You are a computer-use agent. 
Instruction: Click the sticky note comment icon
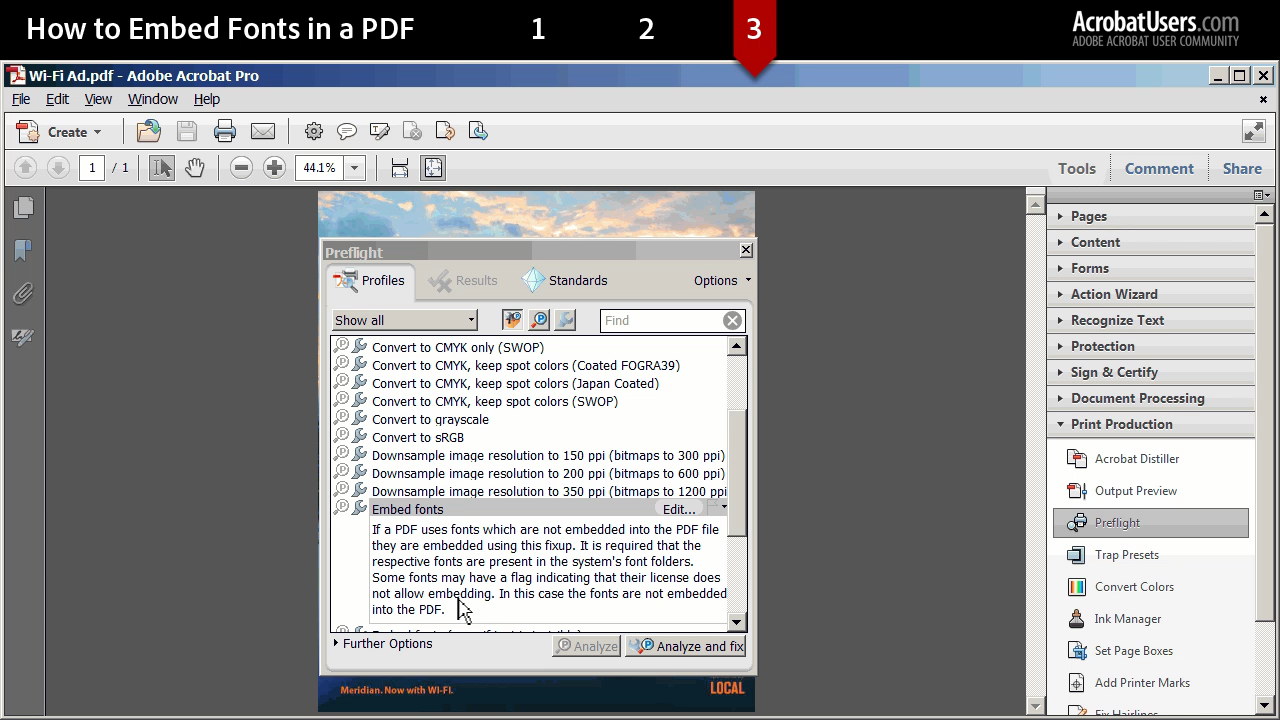(x=347, y=131)
